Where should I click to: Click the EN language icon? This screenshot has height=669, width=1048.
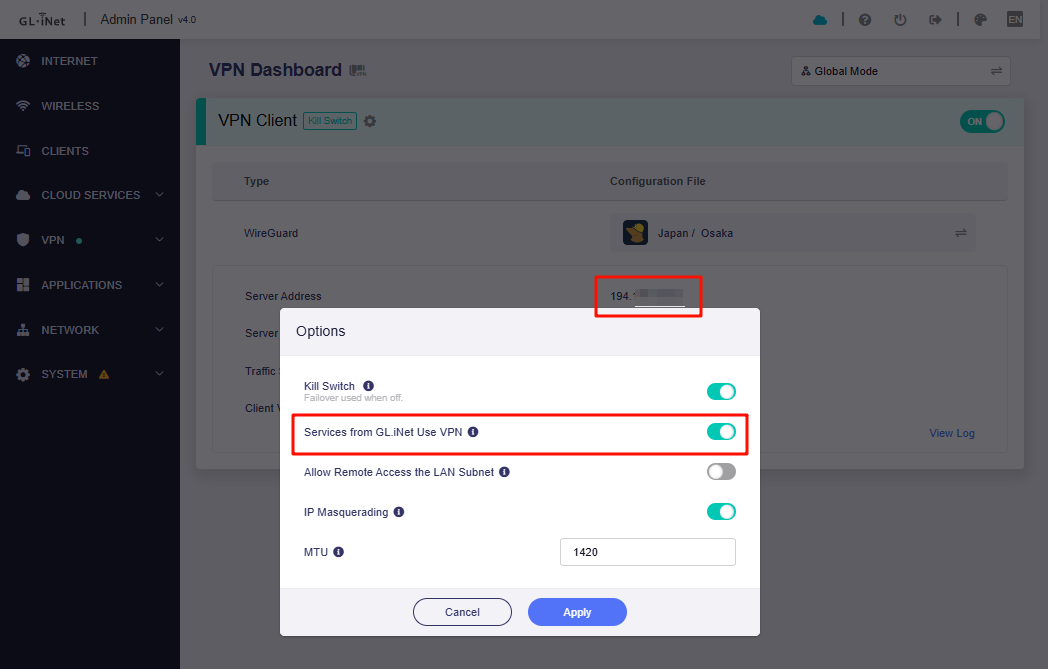(1015, 19)
